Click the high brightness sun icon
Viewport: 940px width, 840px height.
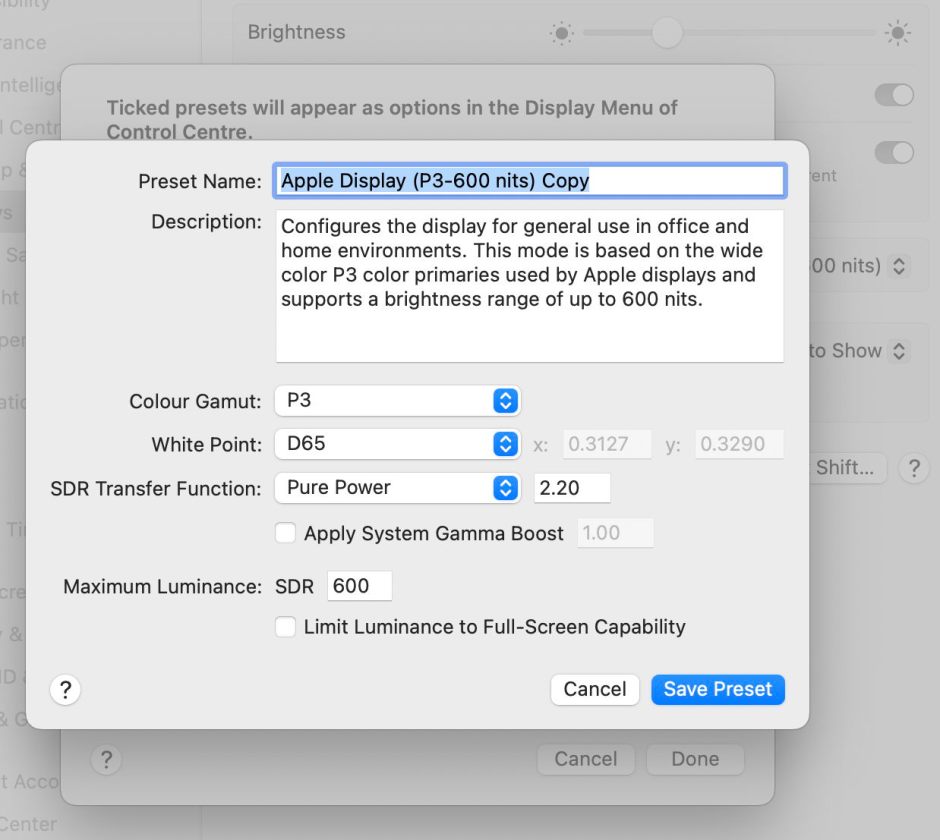click(x=897, y=33)
